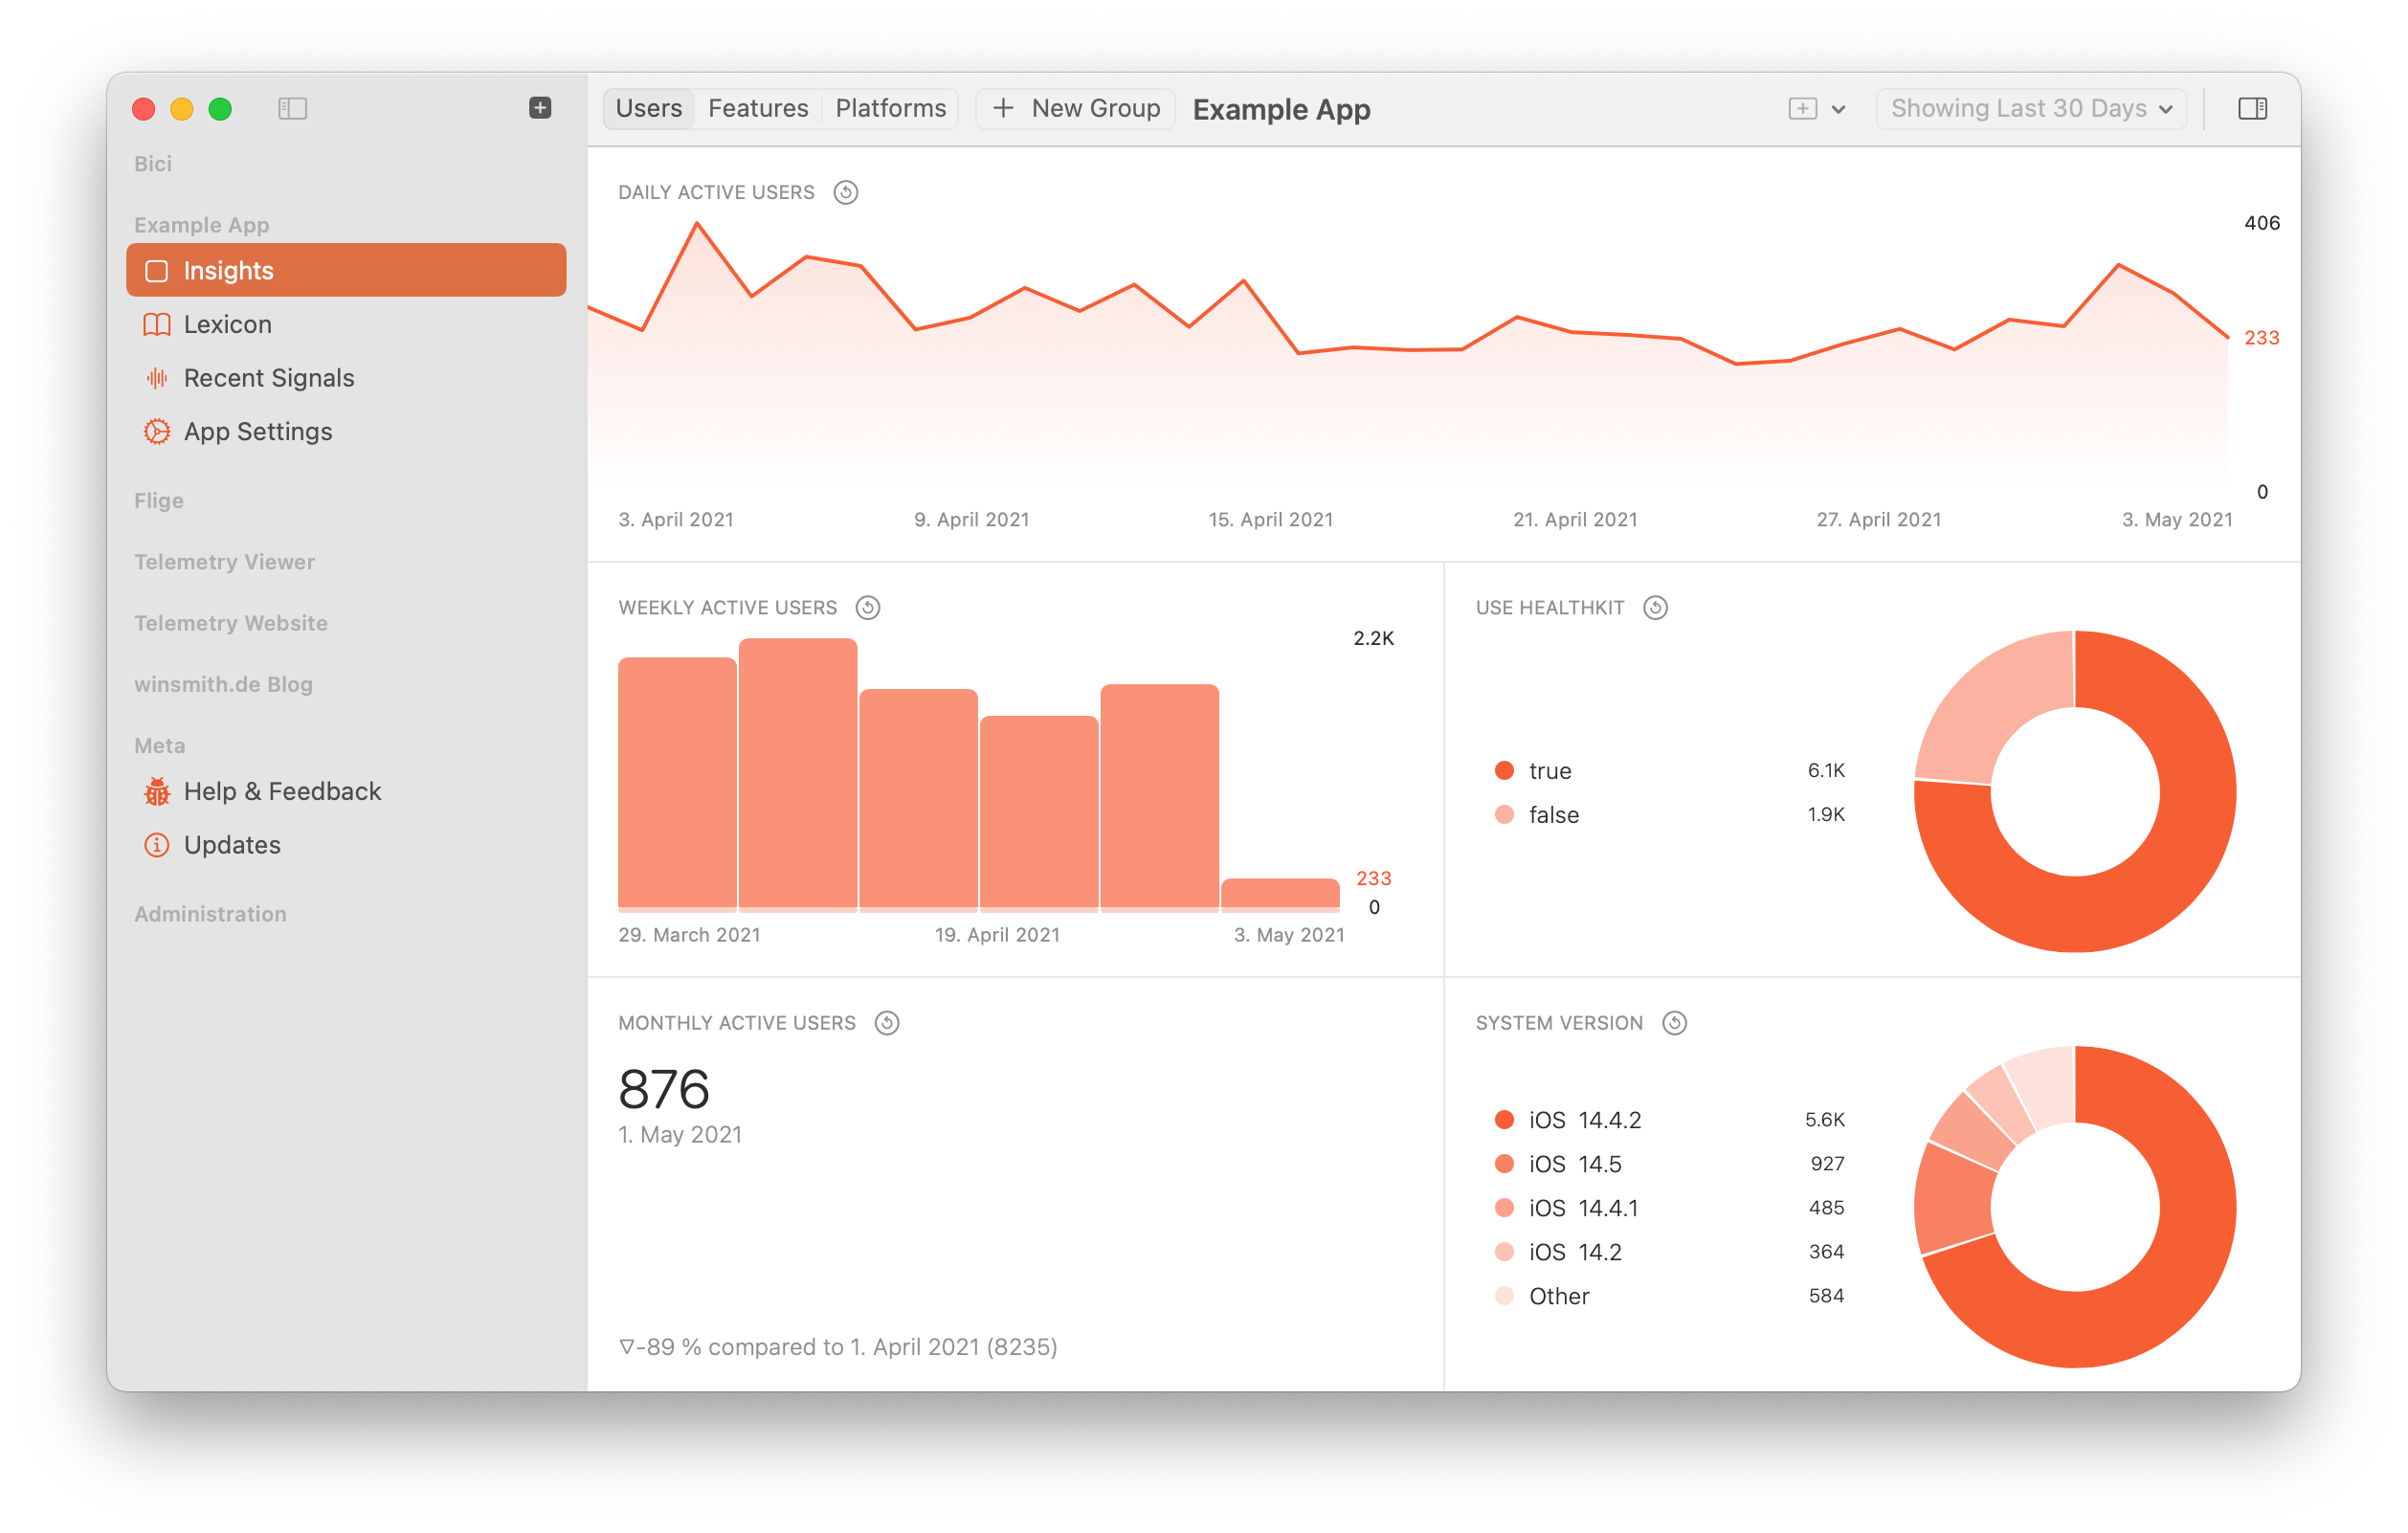Viewport: 2408px width, 1533px height.
Task: Select the Insights square icon
Action: pos(157,271)
